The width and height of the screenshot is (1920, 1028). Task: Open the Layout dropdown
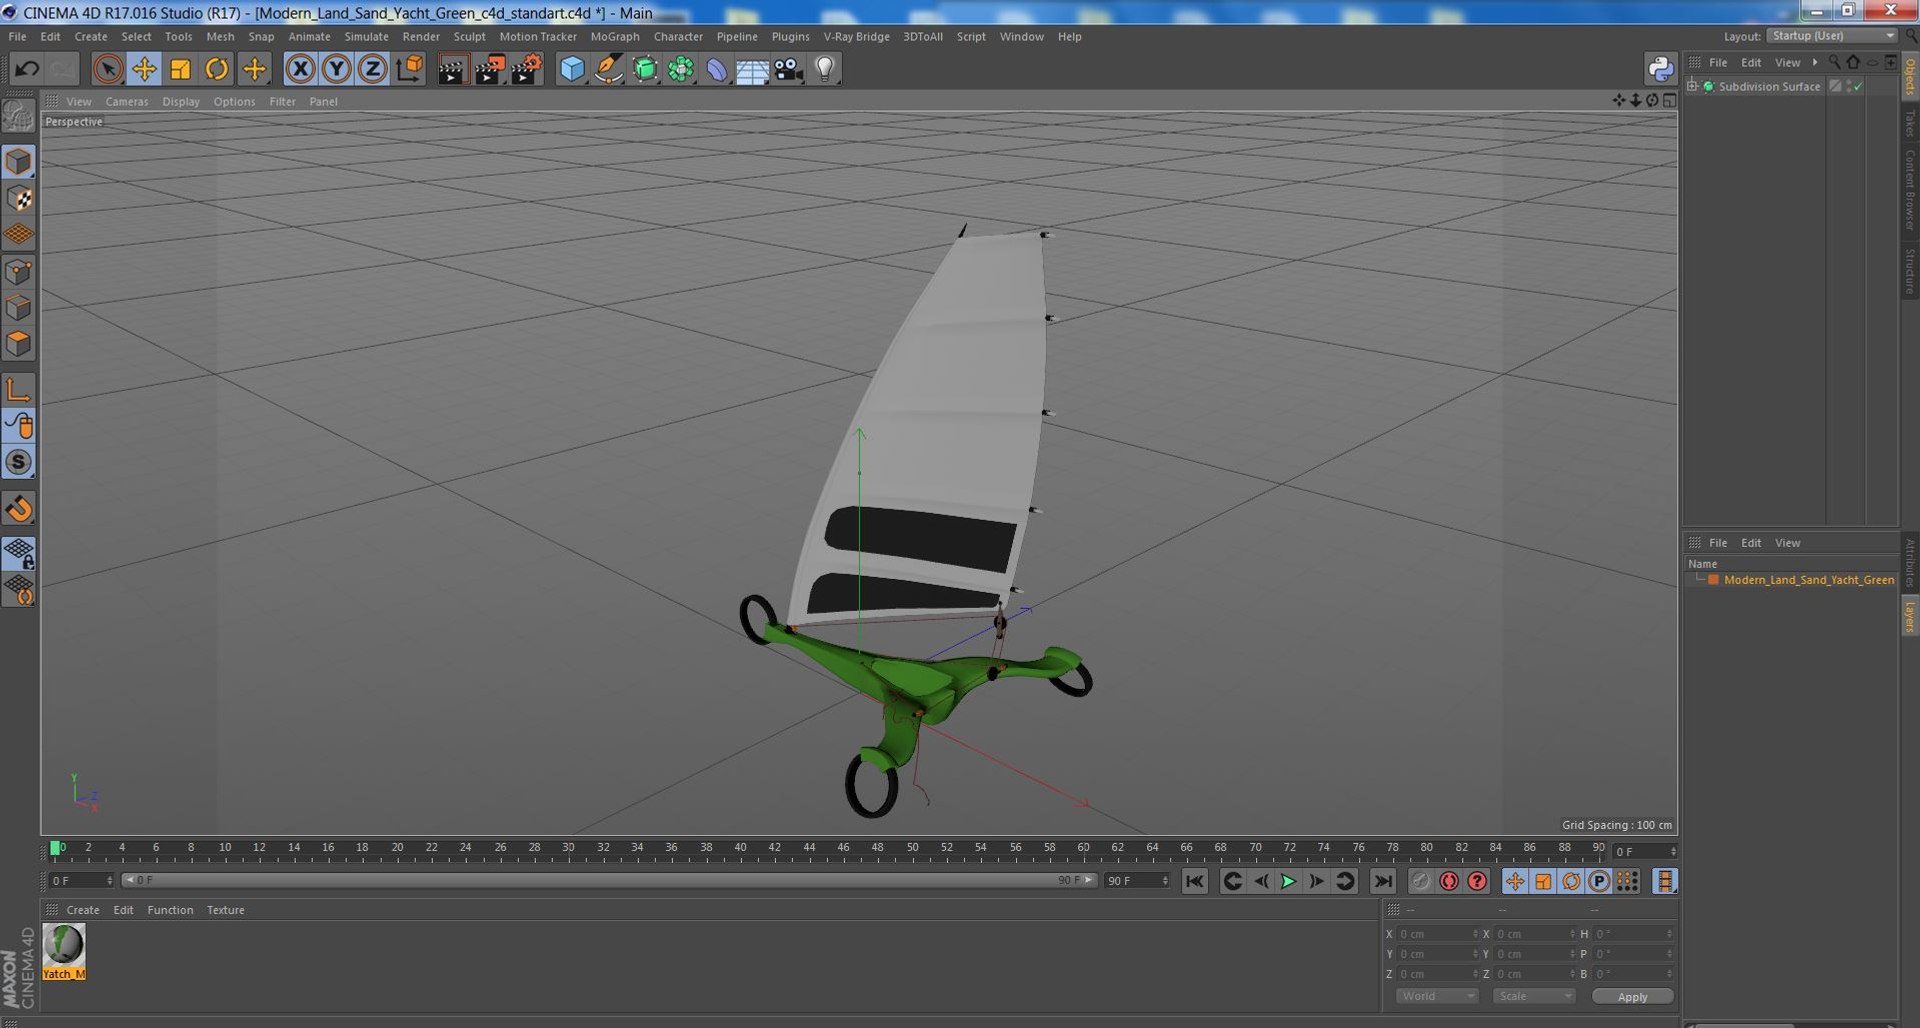(x=1832, y=36)
